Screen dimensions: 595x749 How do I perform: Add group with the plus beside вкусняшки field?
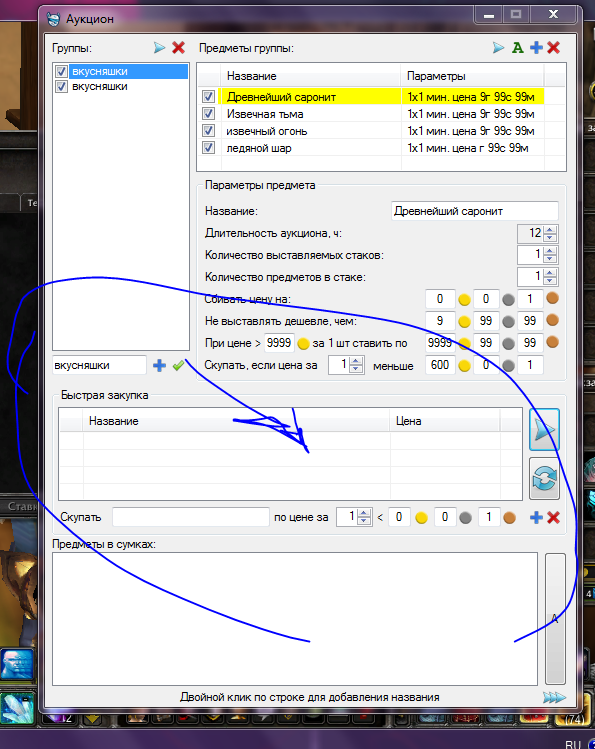159,366
